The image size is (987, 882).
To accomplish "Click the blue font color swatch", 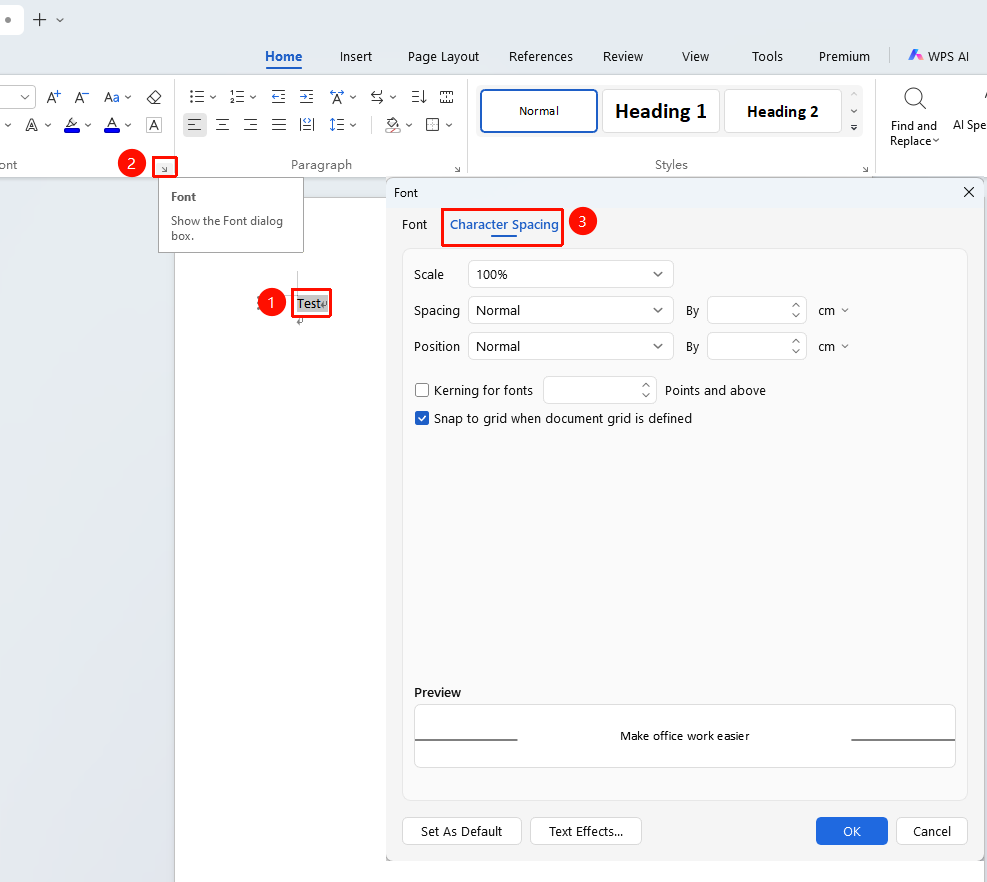I will click(x=112, y=125).
